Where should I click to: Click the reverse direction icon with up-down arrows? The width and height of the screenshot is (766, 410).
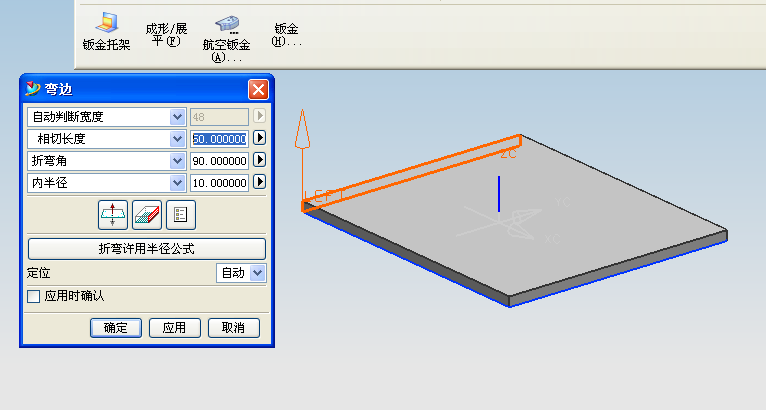tap(113, 215)
